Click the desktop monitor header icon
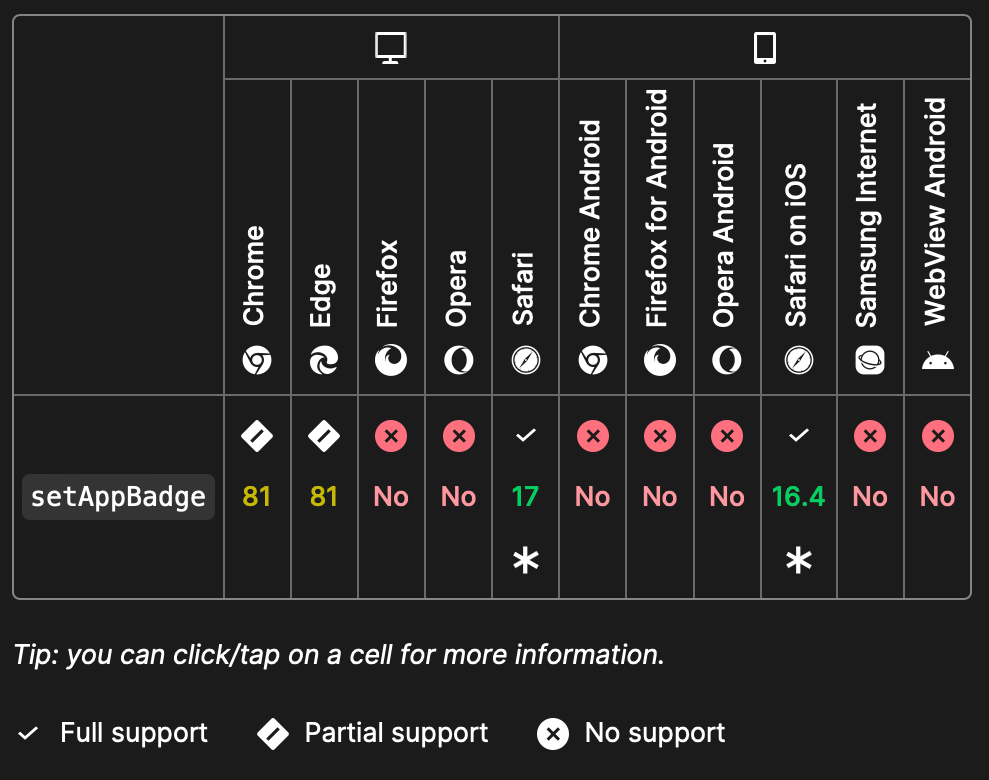This screenshot has height=780, width=989. pyautogui.click(x=390, y=45)
